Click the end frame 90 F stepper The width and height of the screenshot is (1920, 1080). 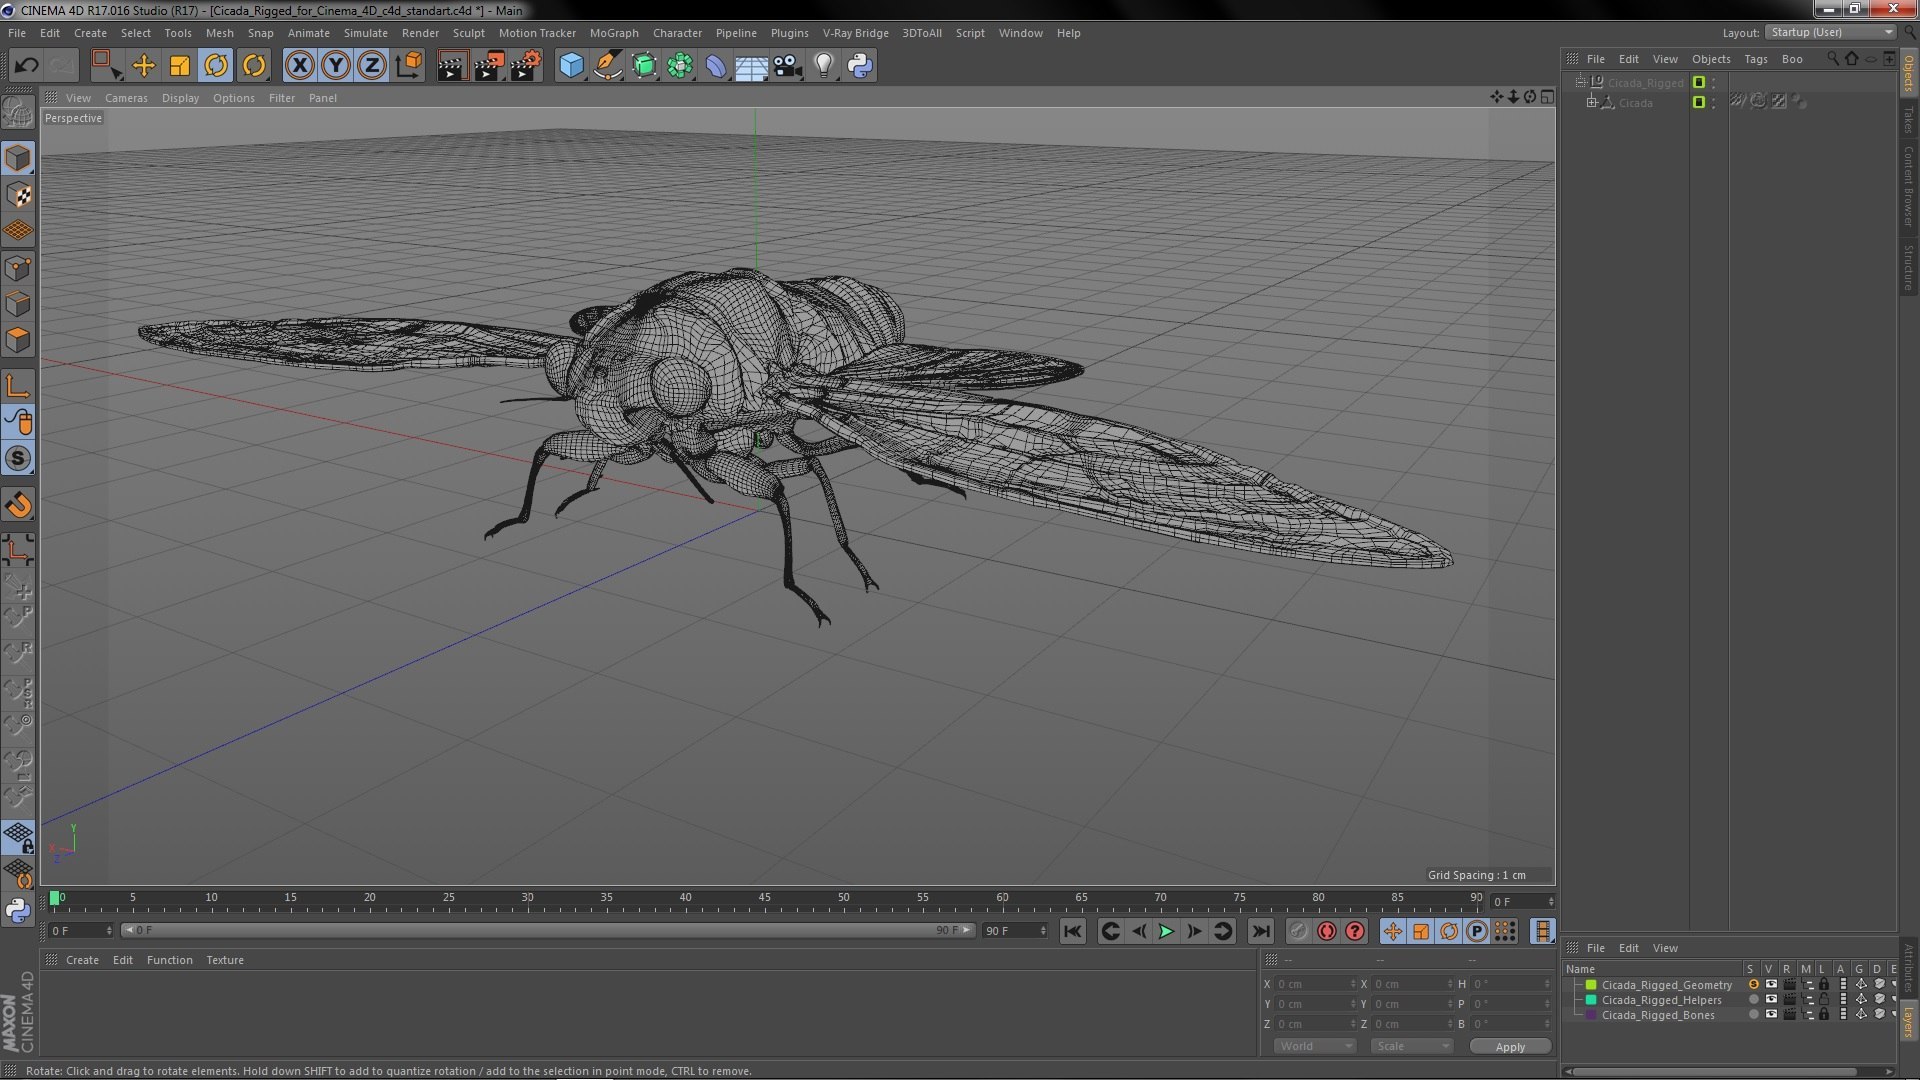pyautogui.click(x=1043, y=931)
